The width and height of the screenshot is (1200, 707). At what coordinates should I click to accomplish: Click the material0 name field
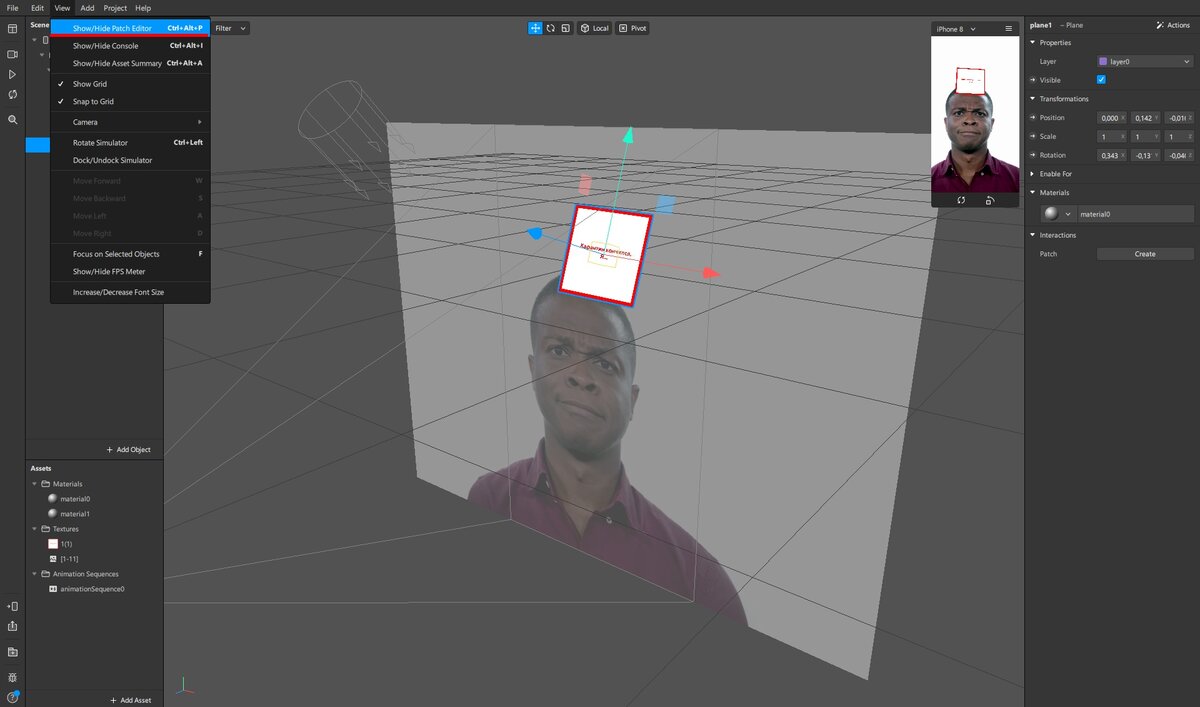pyautogui.click(x=1136, y=214)
